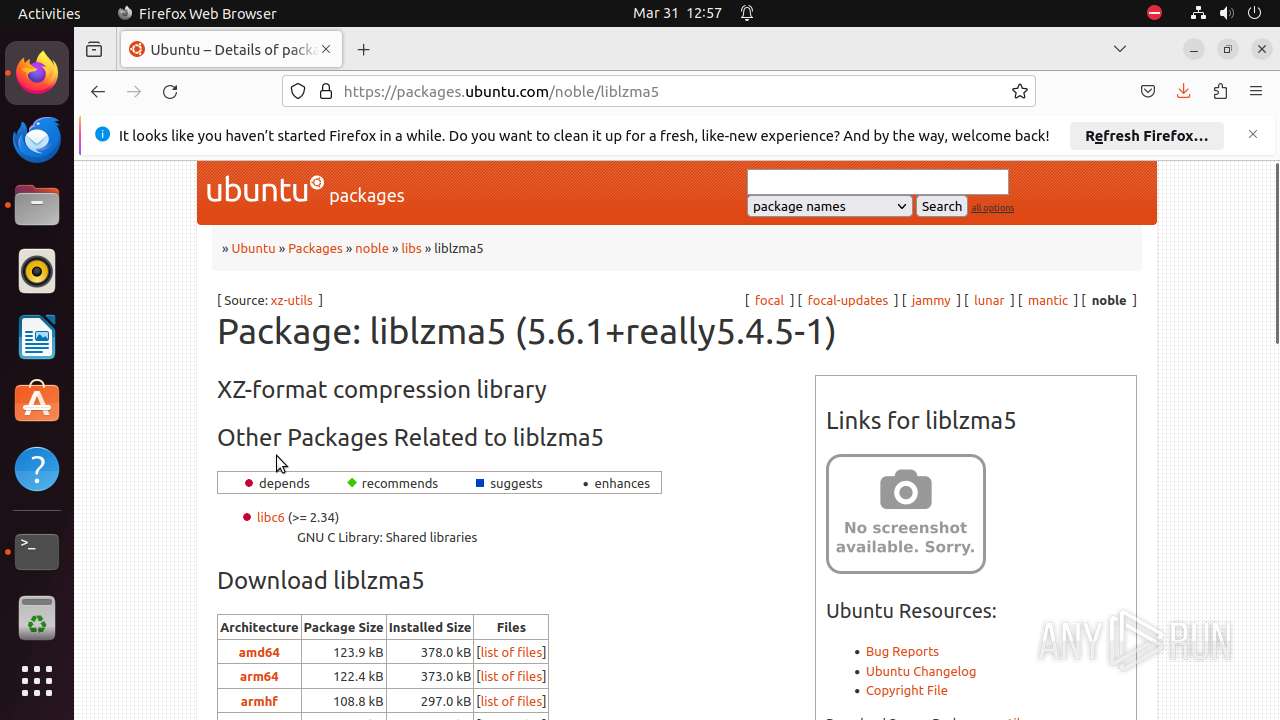This screenshot has height=720, width=1280.
Task: Click the Refresh Firefox button
Action: 1147,135
